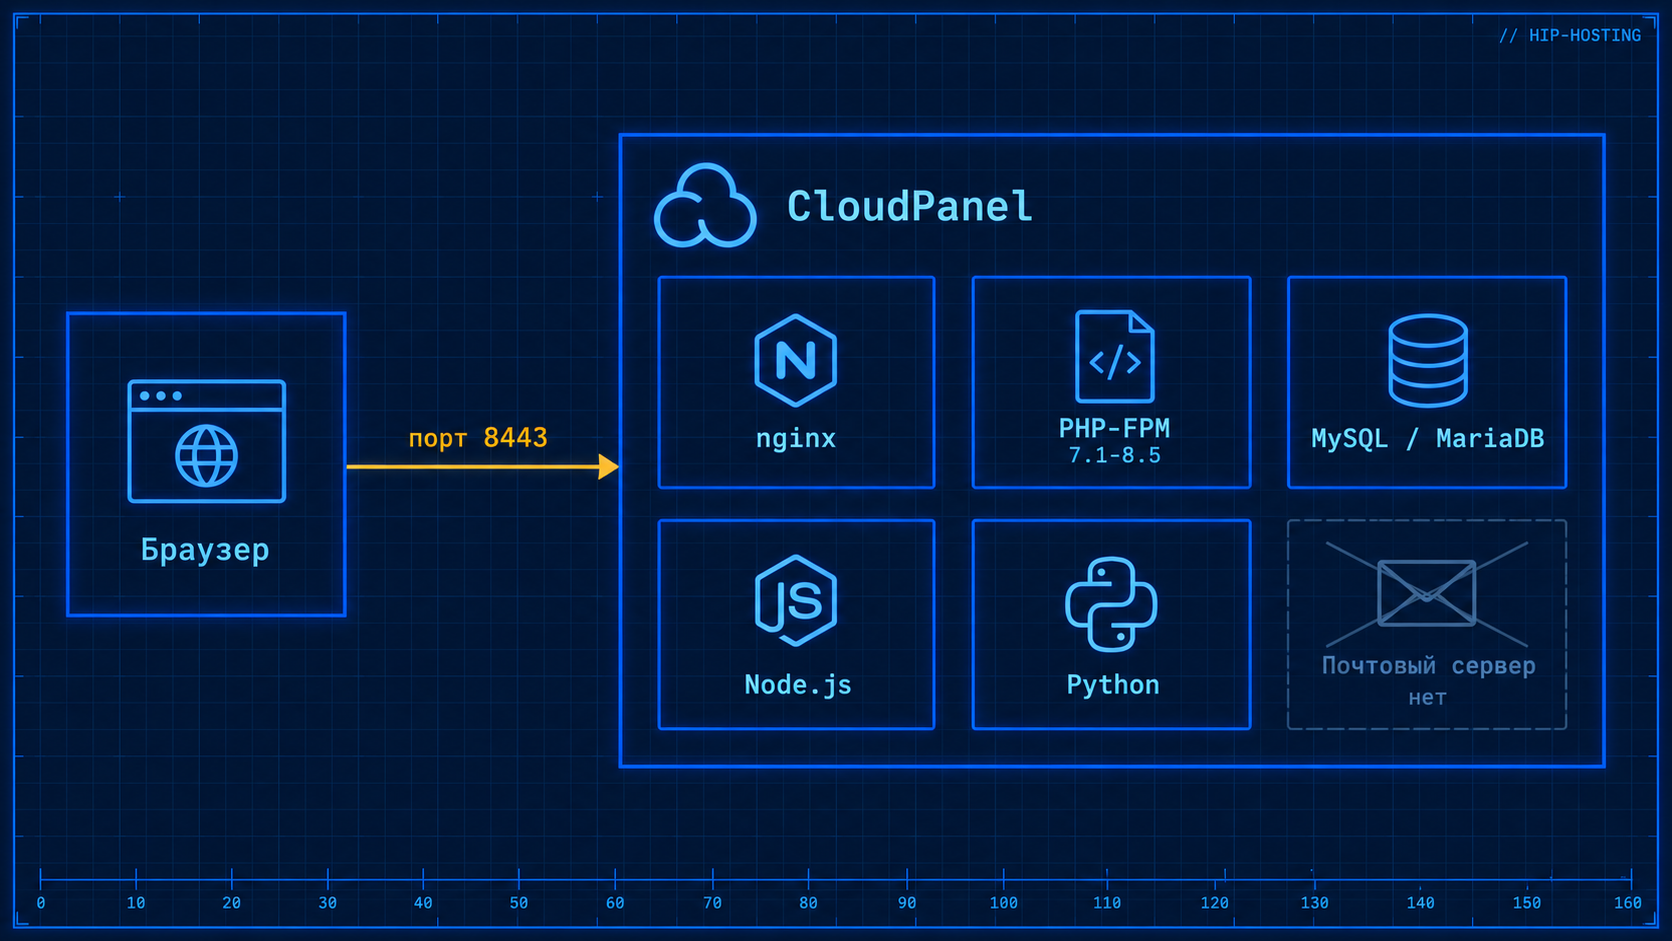1672x941 pixels.
Task: Click the 'Браузер' label
Action: [205, 550]
